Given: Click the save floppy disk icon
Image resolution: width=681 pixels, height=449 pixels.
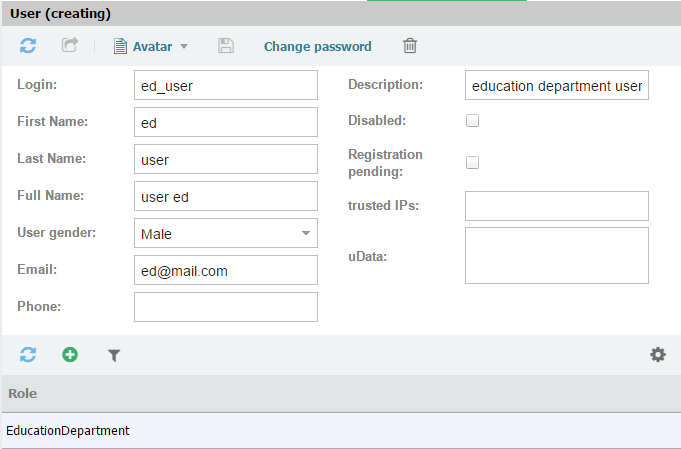Looking at the screenshot, I should pyautogui.click(x=226, y=46).
